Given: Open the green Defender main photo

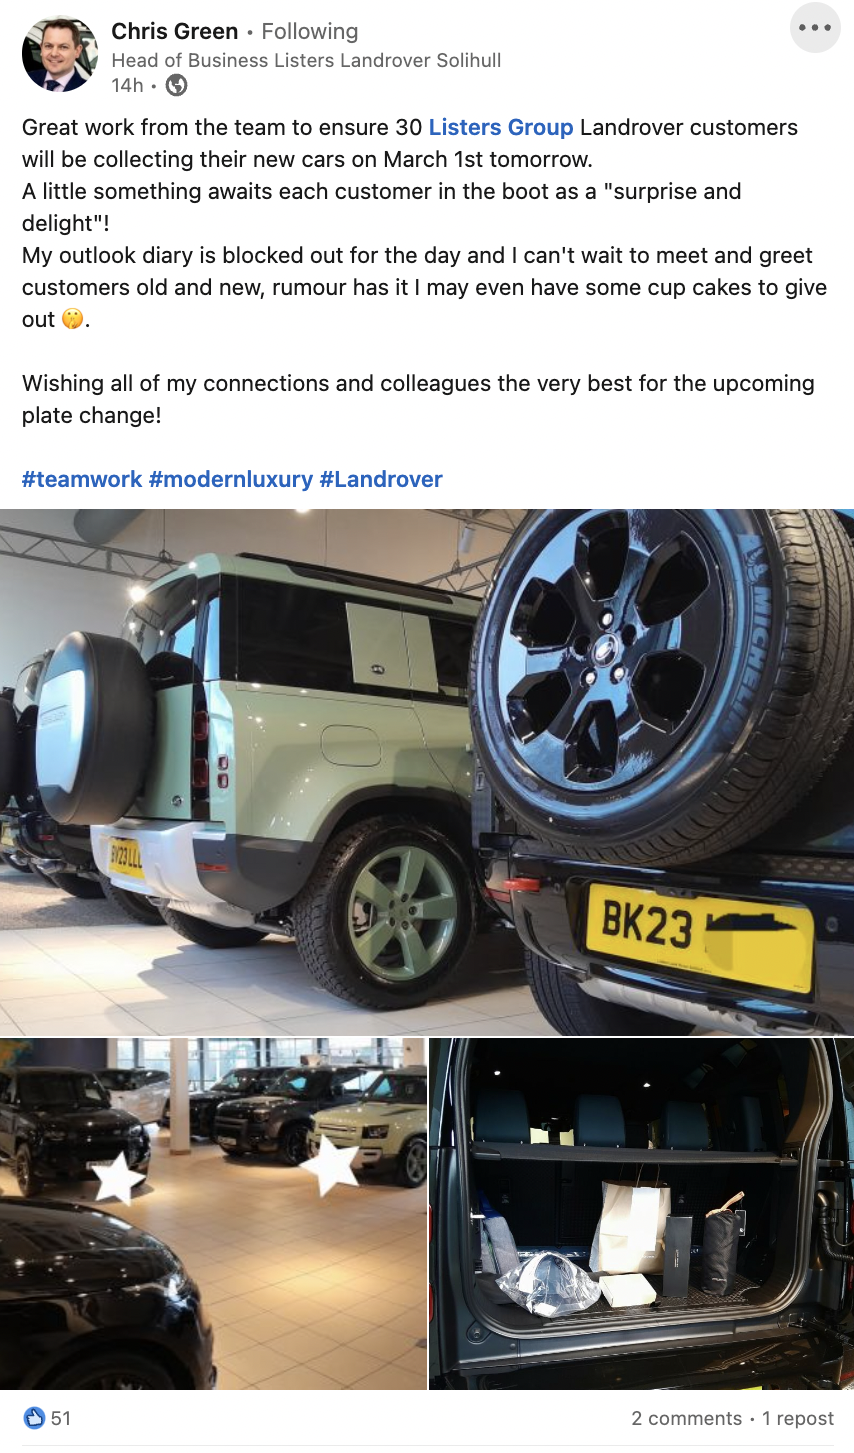Looking at the screenshot, I should (427, 772).
